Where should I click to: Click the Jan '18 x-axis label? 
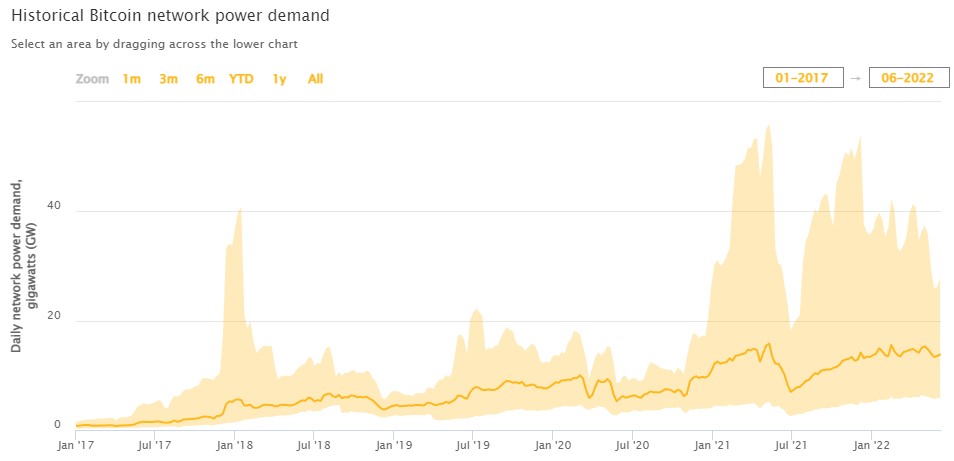pos(234,444)
